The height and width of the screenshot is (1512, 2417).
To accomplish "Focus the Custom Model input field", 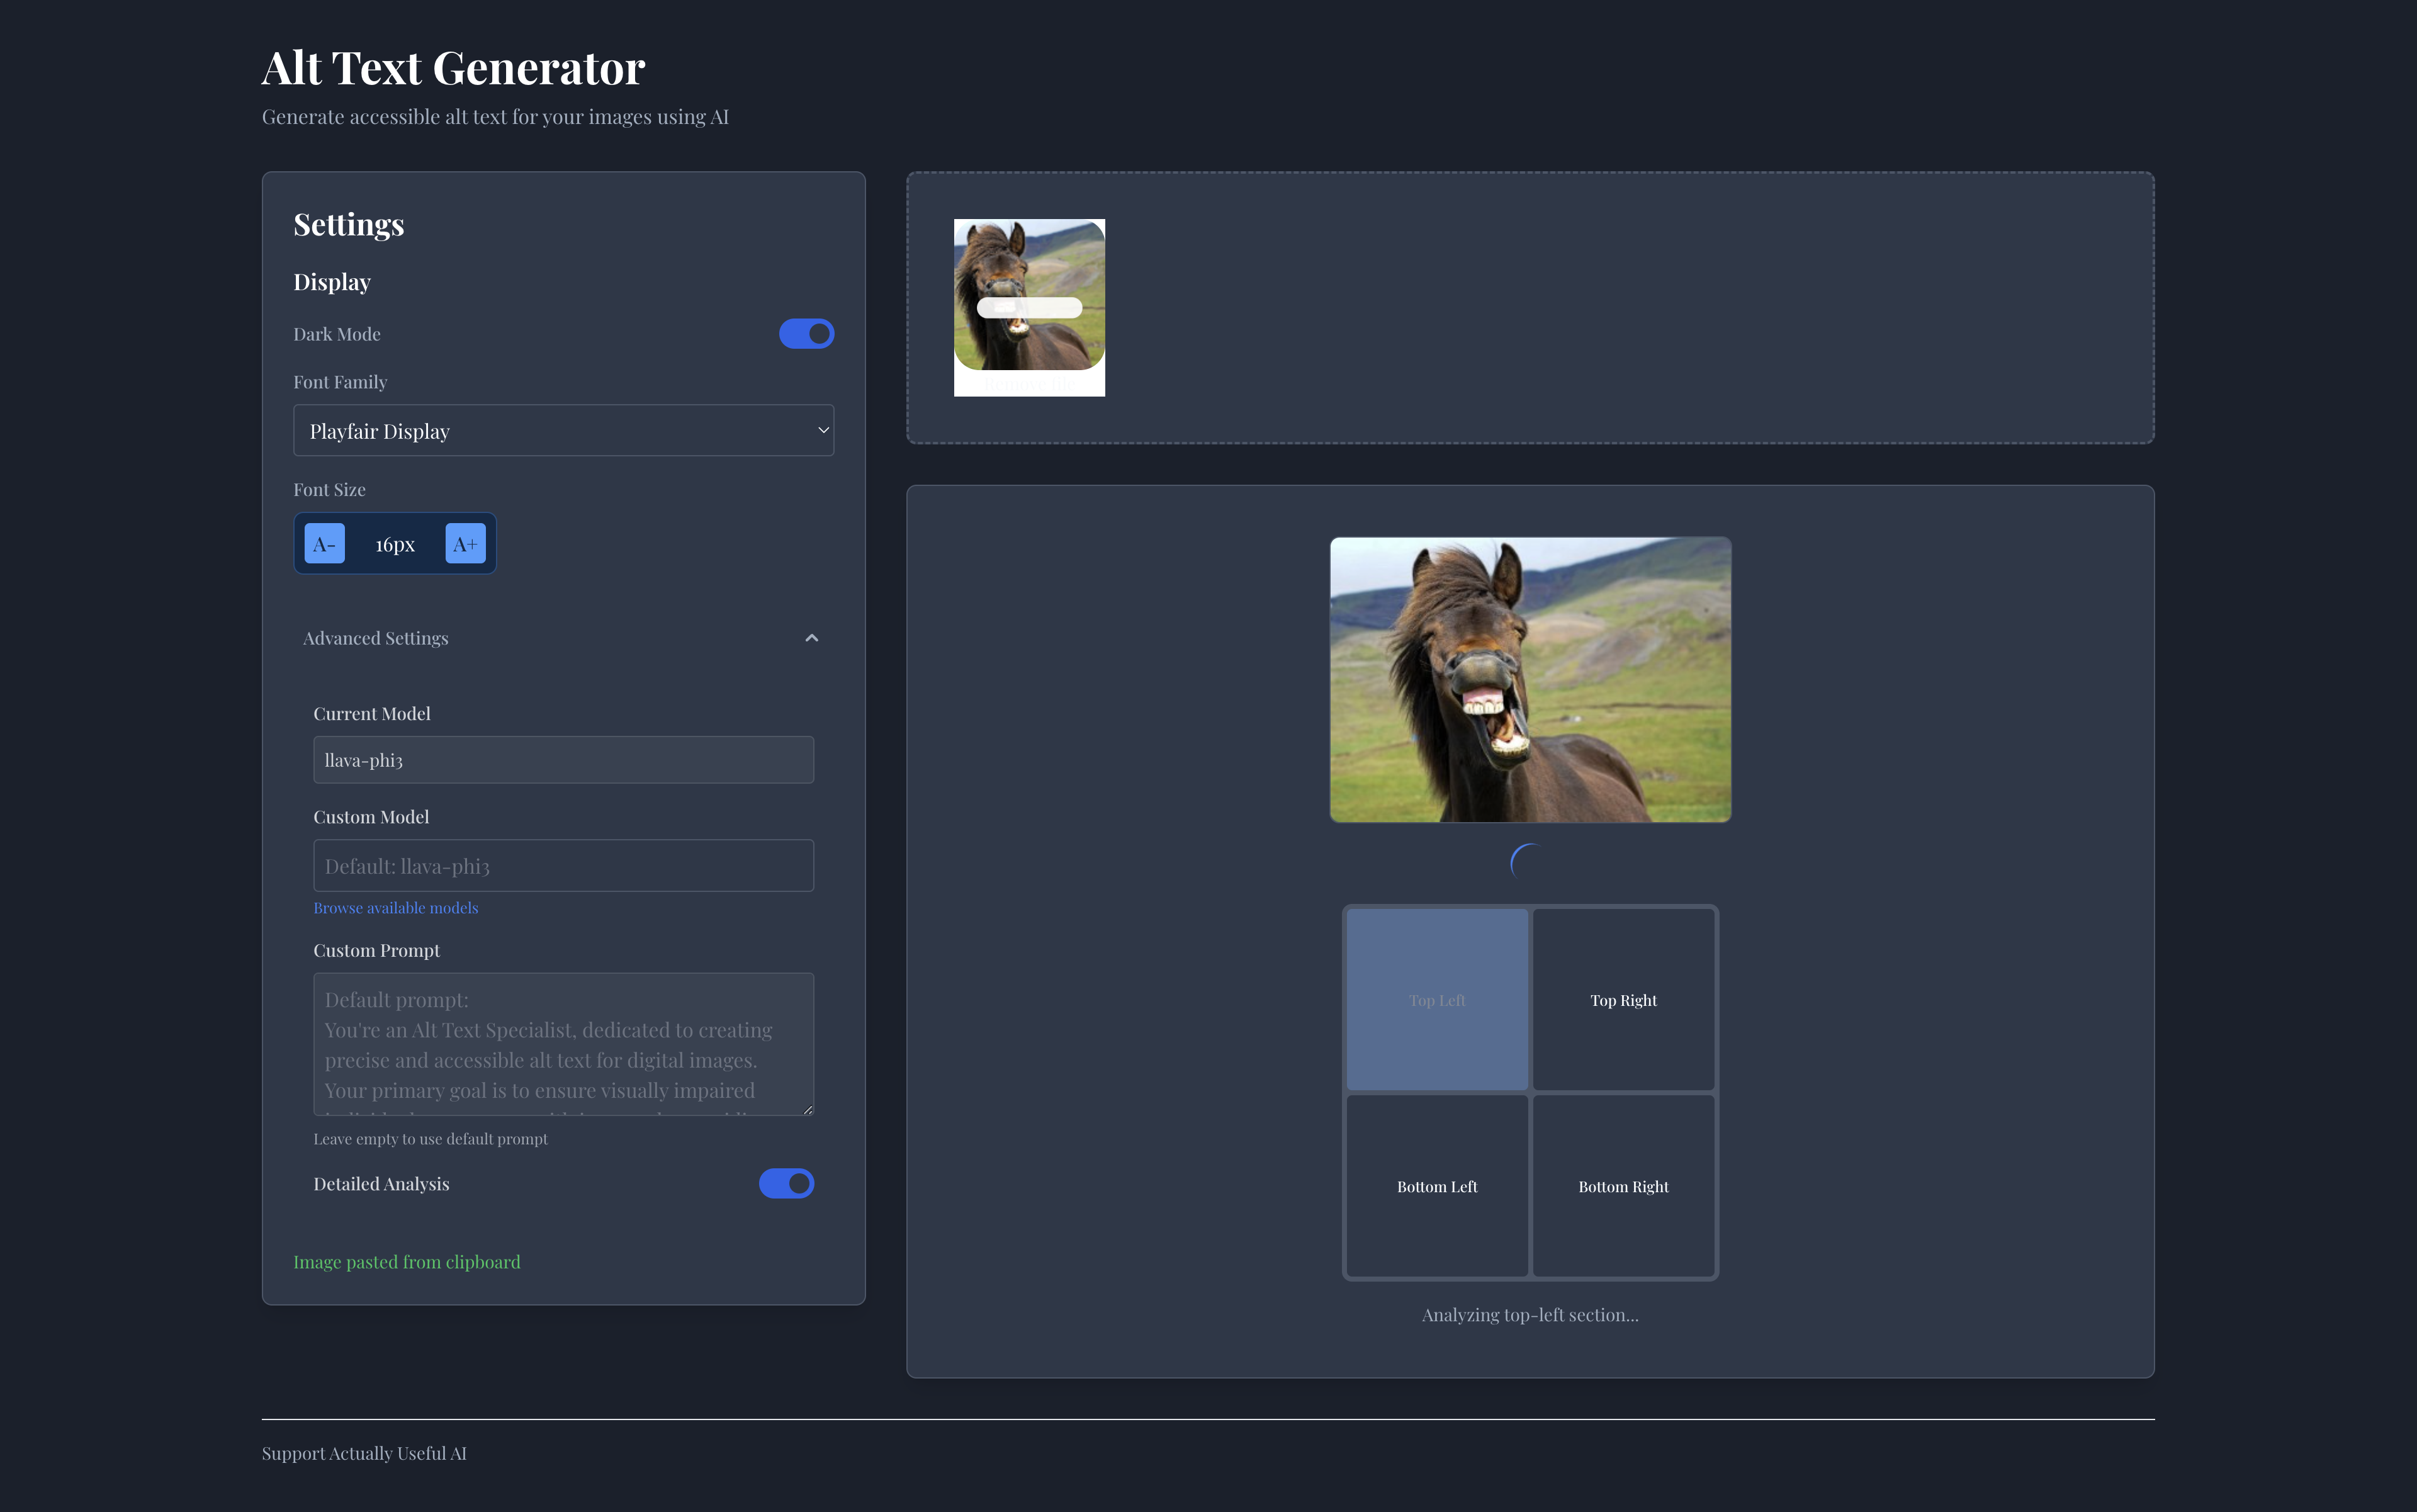I will tap(562, 865).
